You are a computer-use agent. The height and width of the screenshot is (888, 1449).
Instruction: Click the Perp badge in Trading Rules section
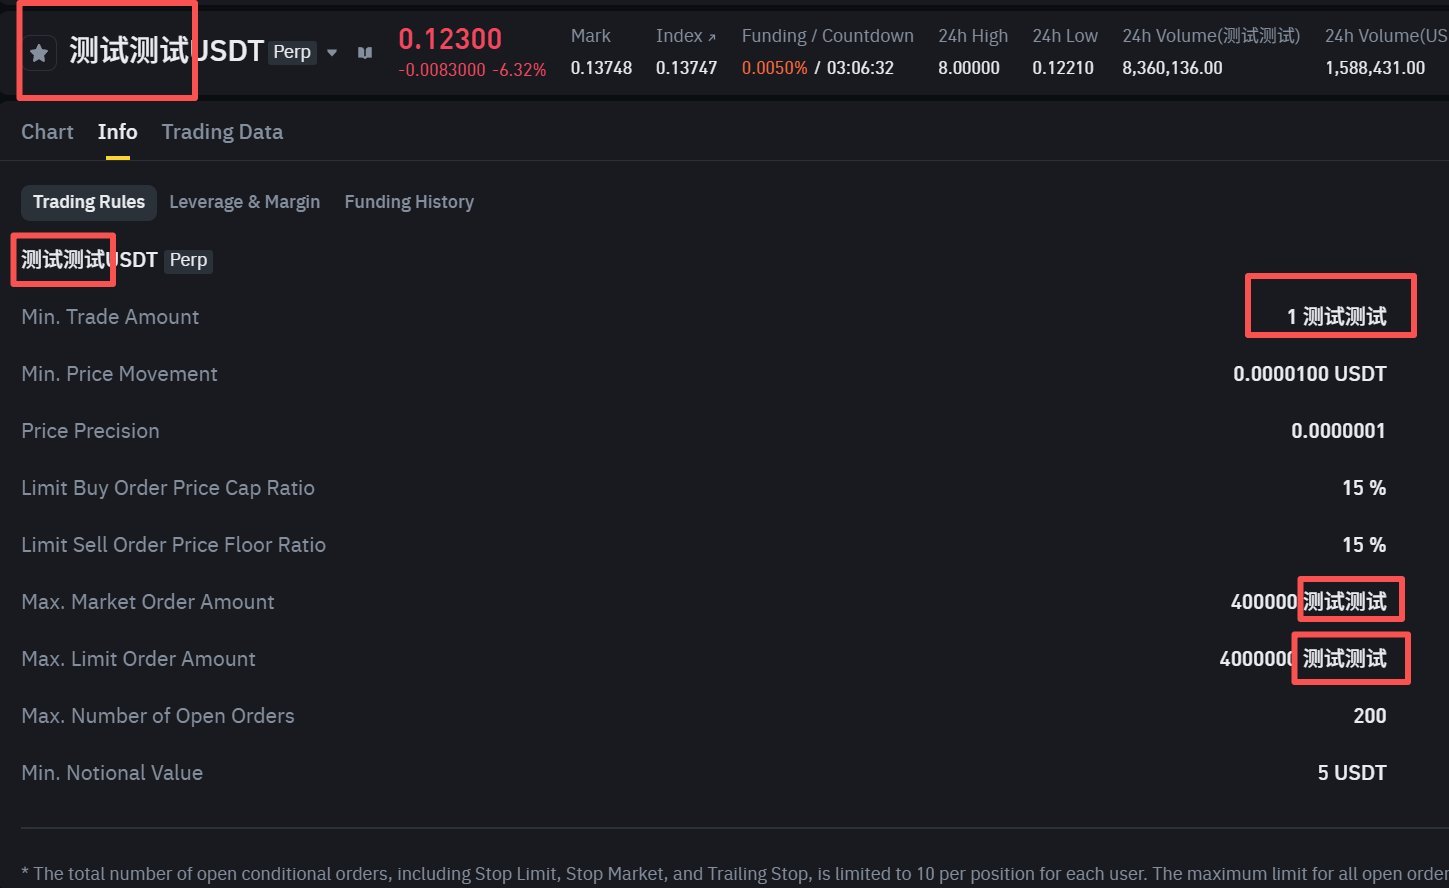[188, 261]
